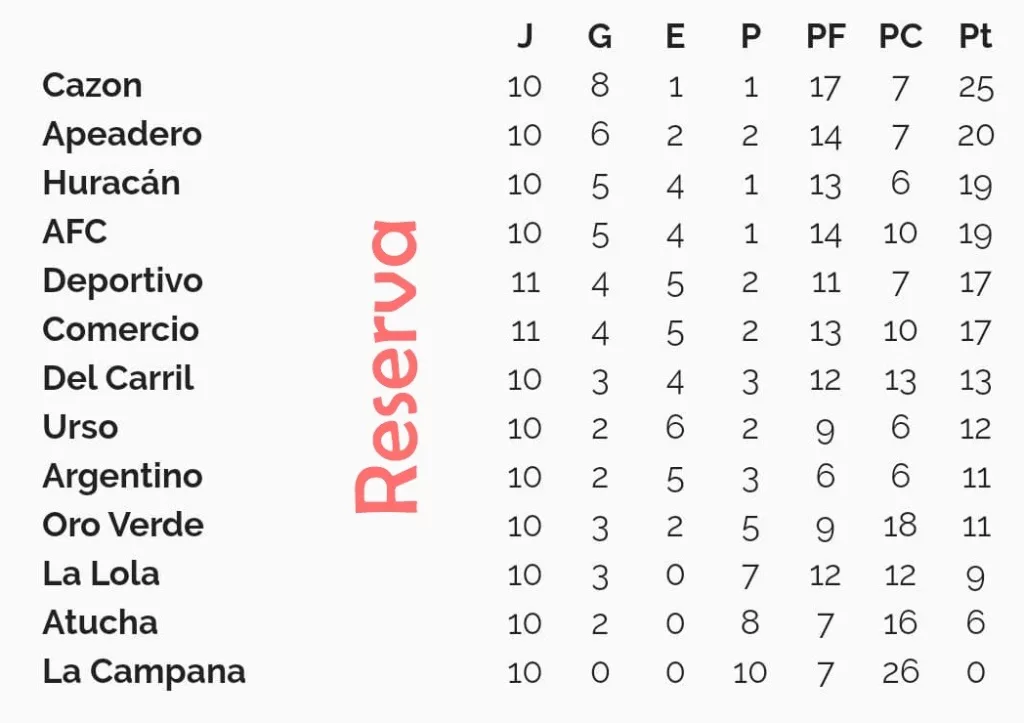1024x723 pixels.
Task: Click the red Reserva vertical label
Action: pos(387,366)
